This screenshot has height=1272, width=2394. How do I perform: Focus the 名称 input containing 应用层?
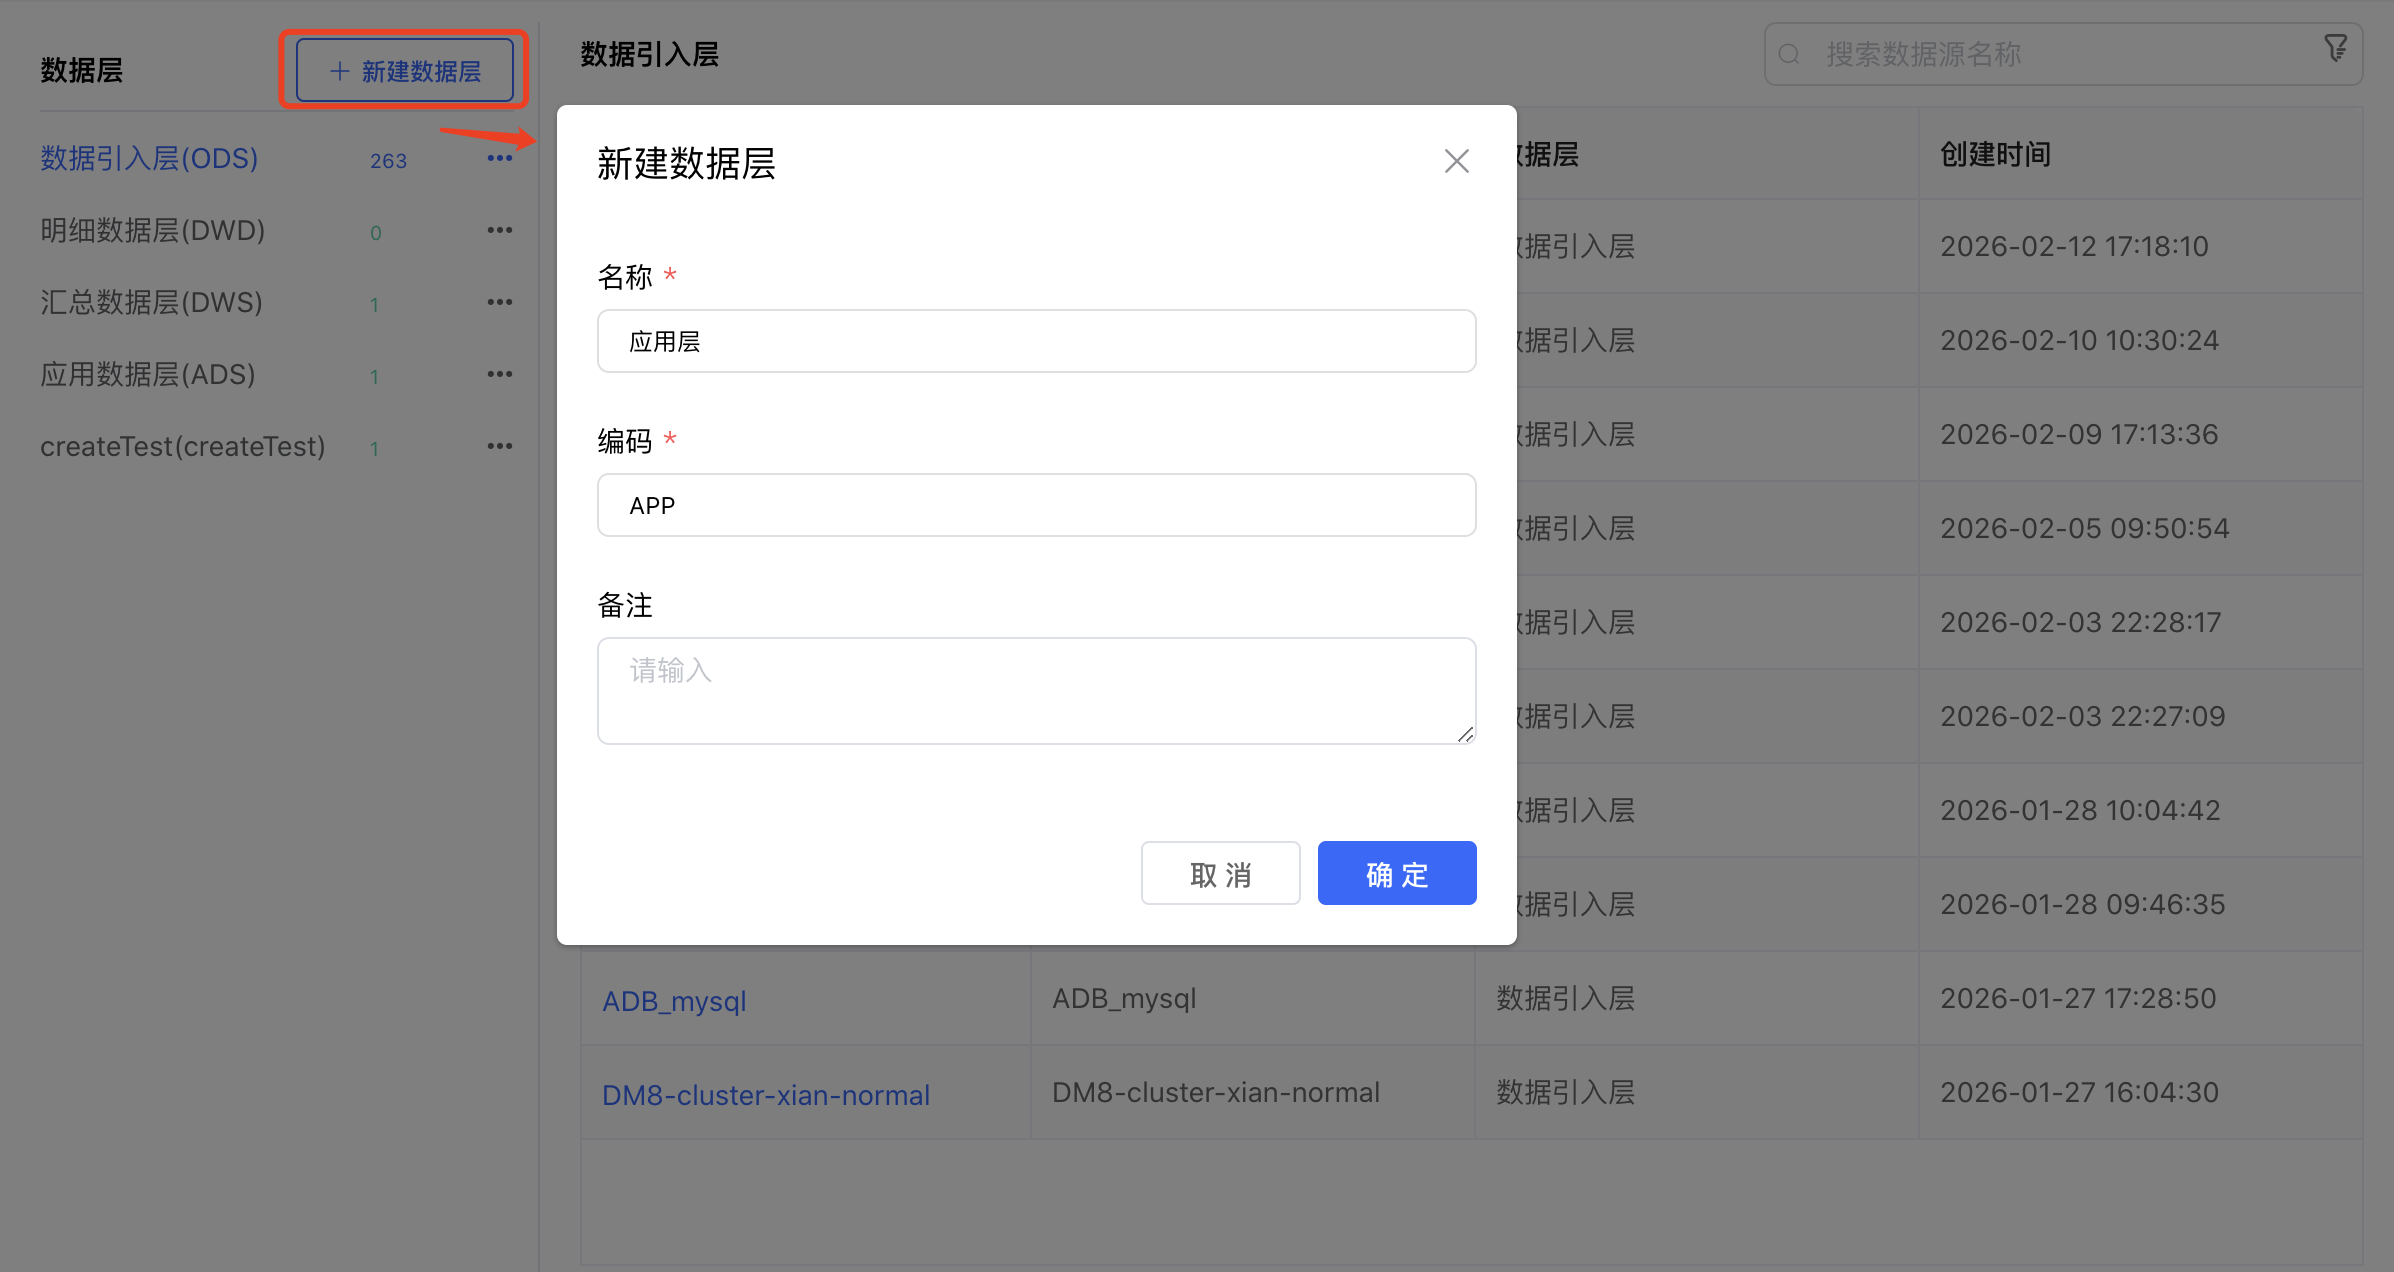click(x=1036, y=342)
